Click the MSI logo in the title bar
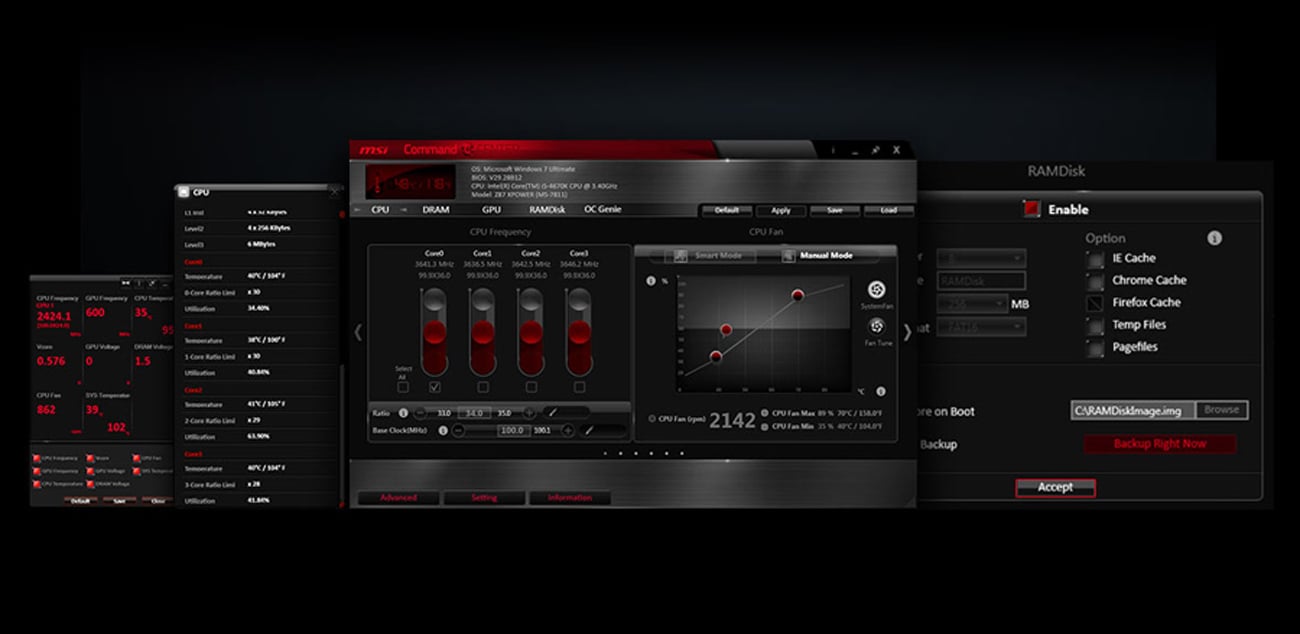The width and height of the screenshot is (1300, 634). coord(374,150)
